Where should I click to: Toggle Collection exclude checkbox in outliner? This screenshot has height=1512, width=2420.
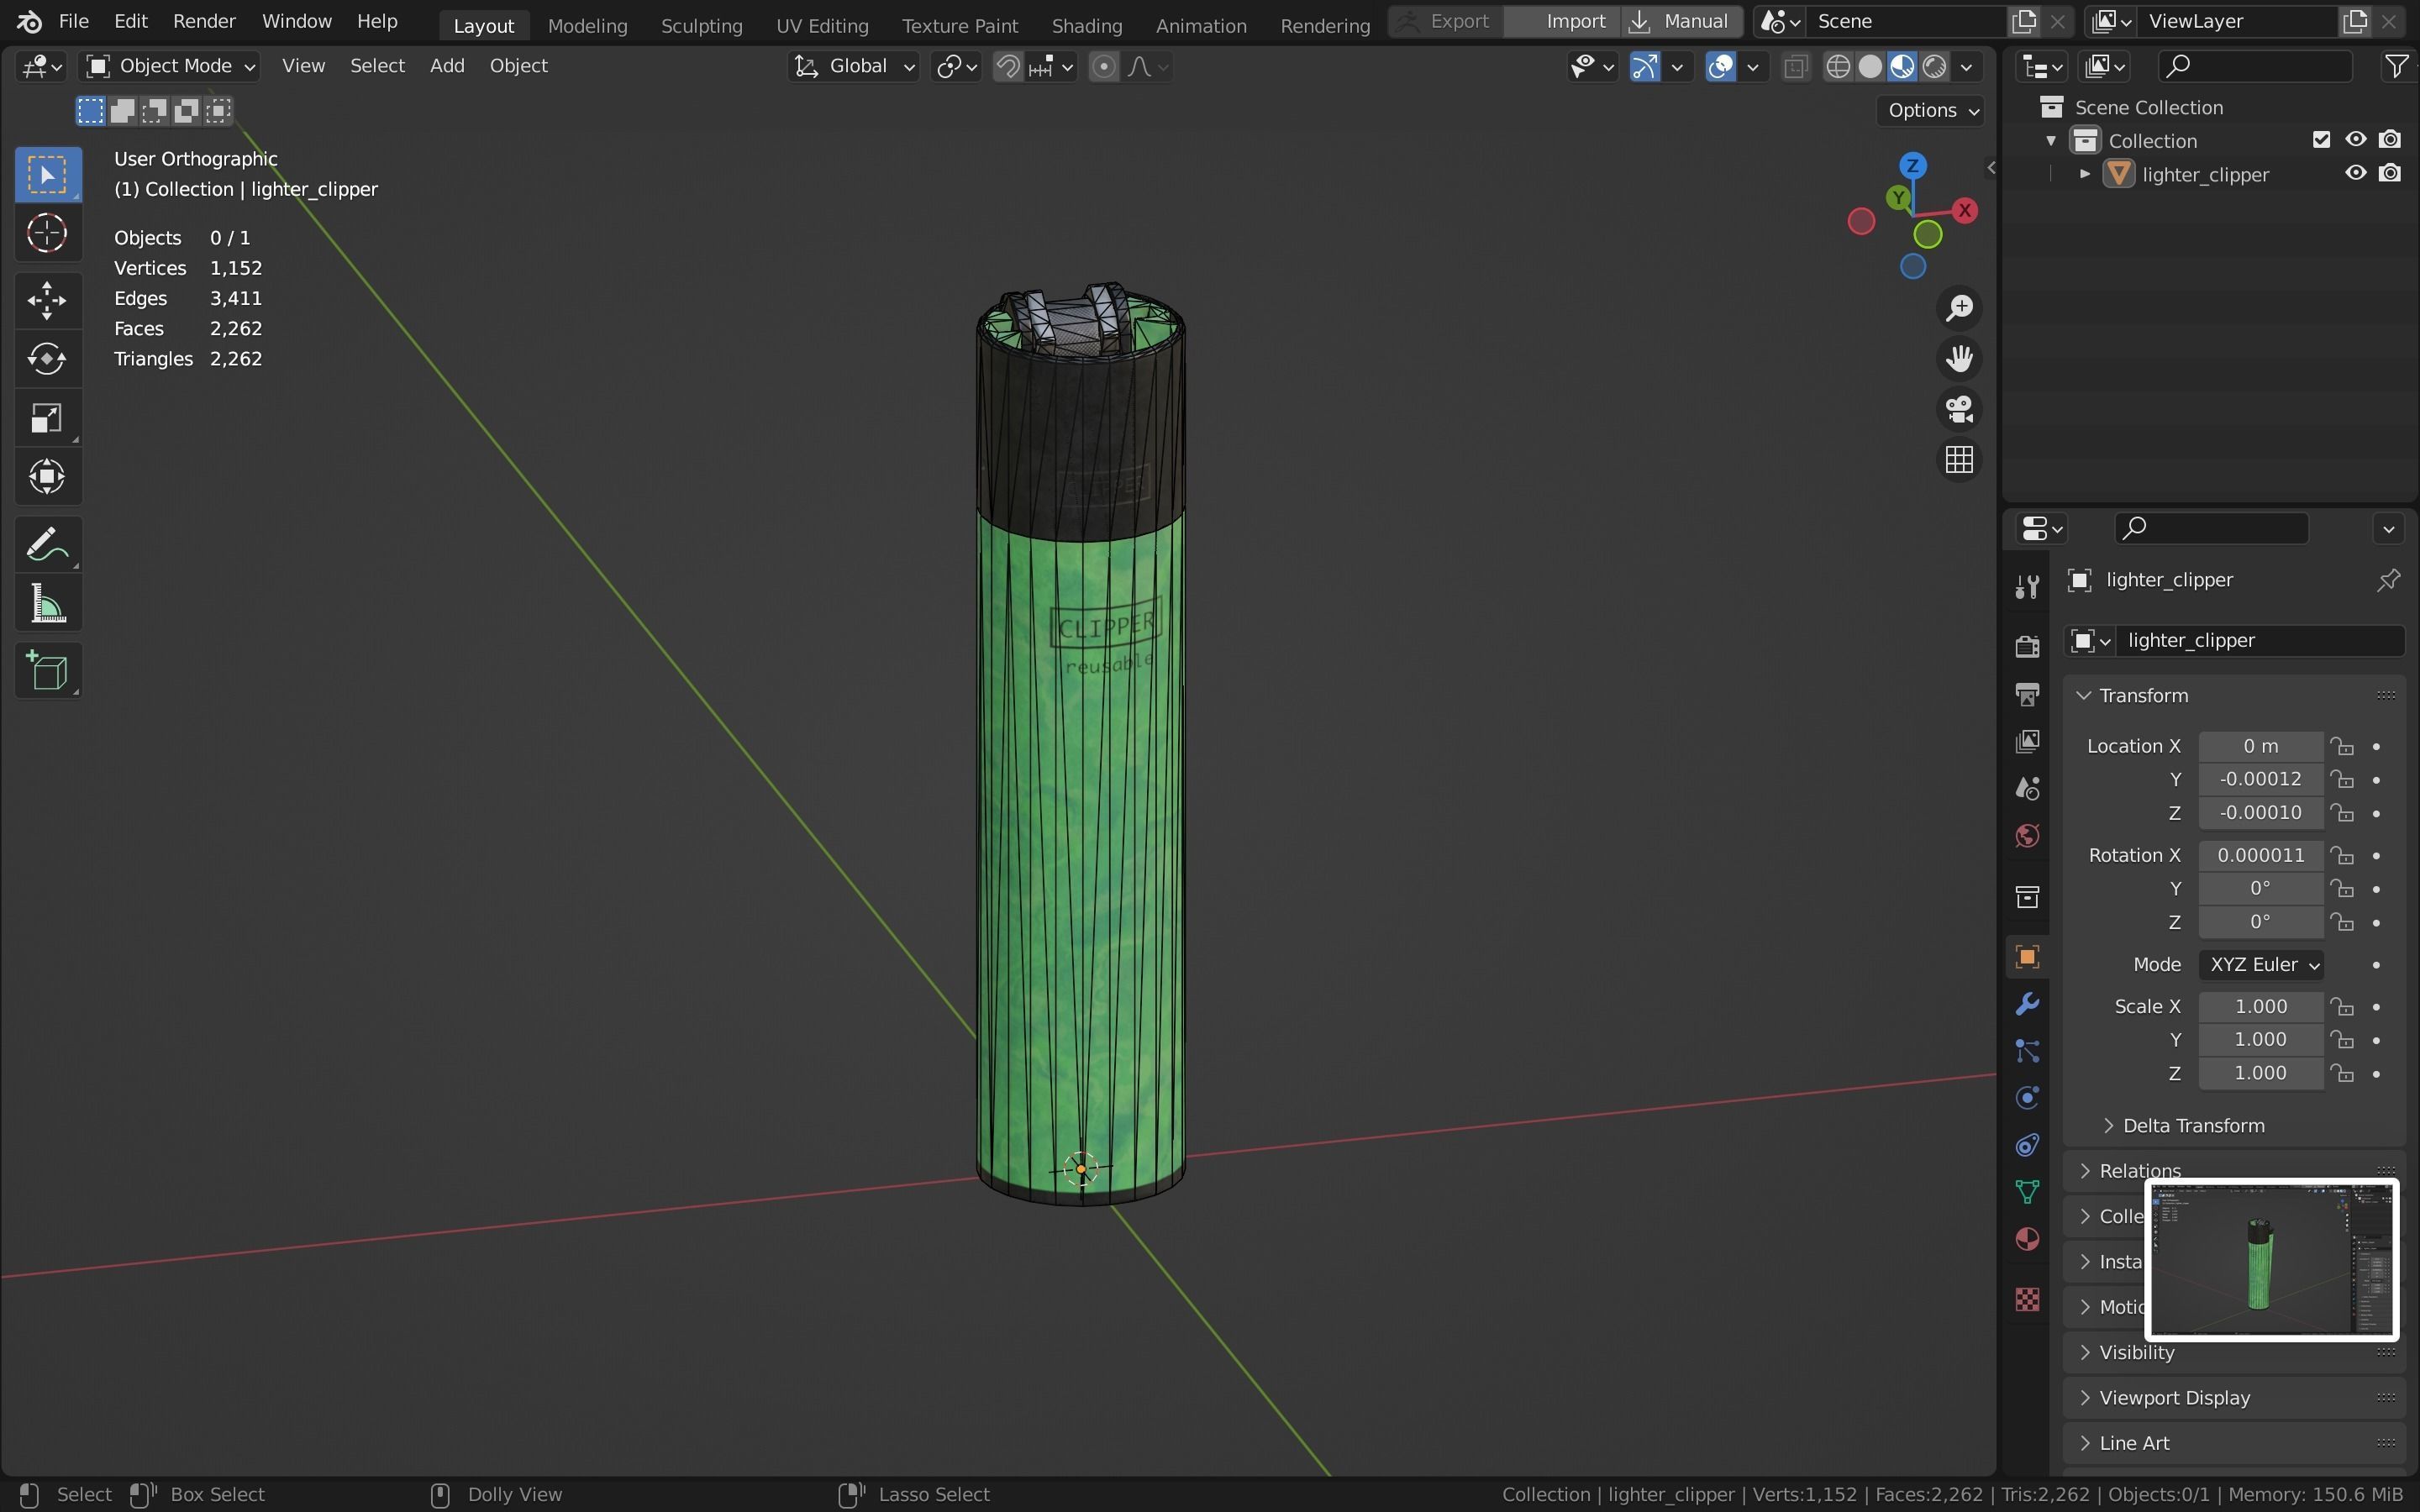(x=2321, y=140)
